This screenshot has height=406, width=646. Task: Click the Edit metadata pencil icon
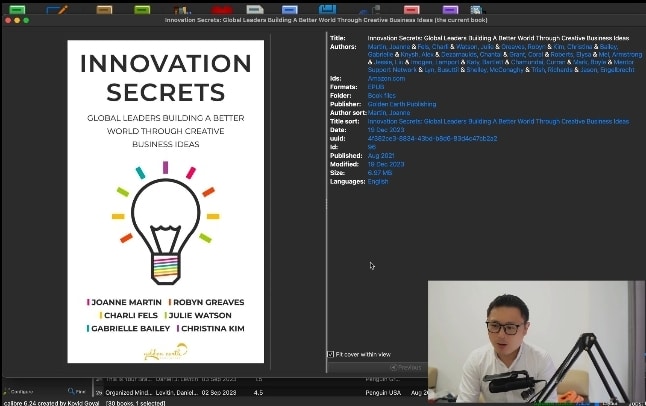click(57, 9)
